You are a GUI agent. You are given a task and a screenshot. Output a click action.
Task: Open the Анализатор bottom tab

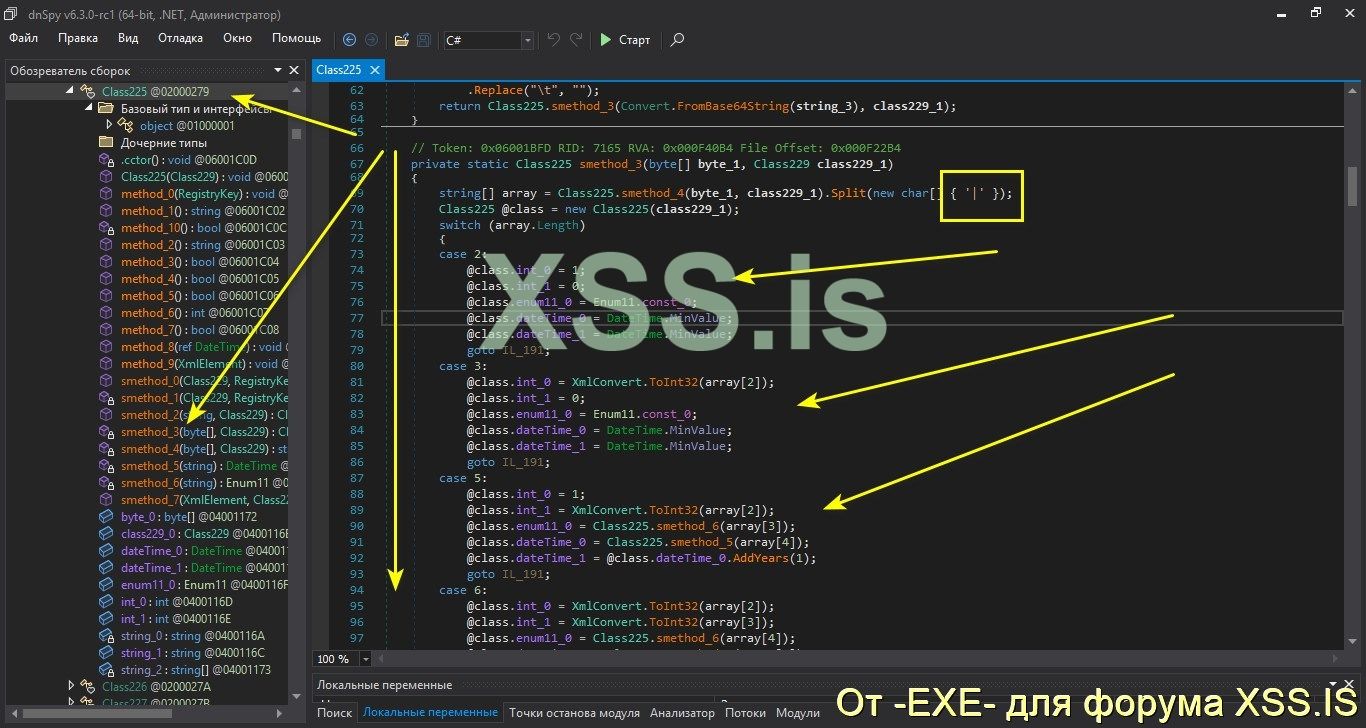682,713
